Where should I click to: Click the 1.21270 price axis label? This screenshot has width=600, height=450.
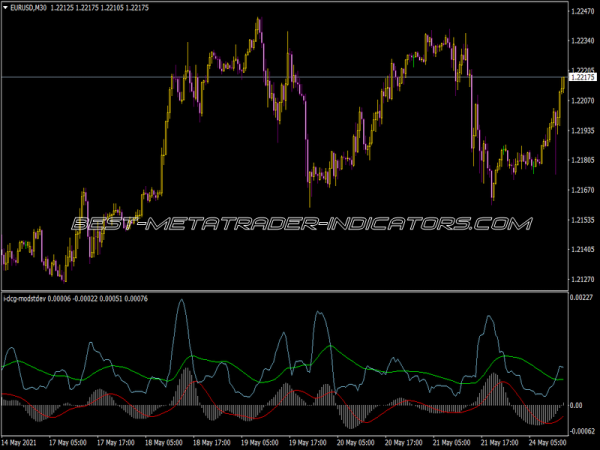[581, 279]
